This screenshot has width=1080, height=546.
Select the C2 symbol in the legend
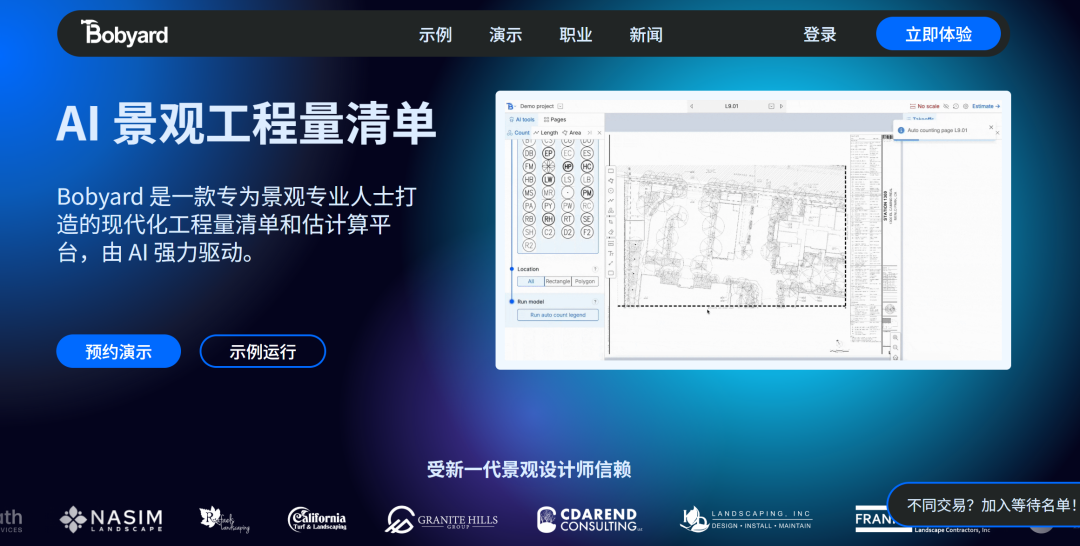548,232
